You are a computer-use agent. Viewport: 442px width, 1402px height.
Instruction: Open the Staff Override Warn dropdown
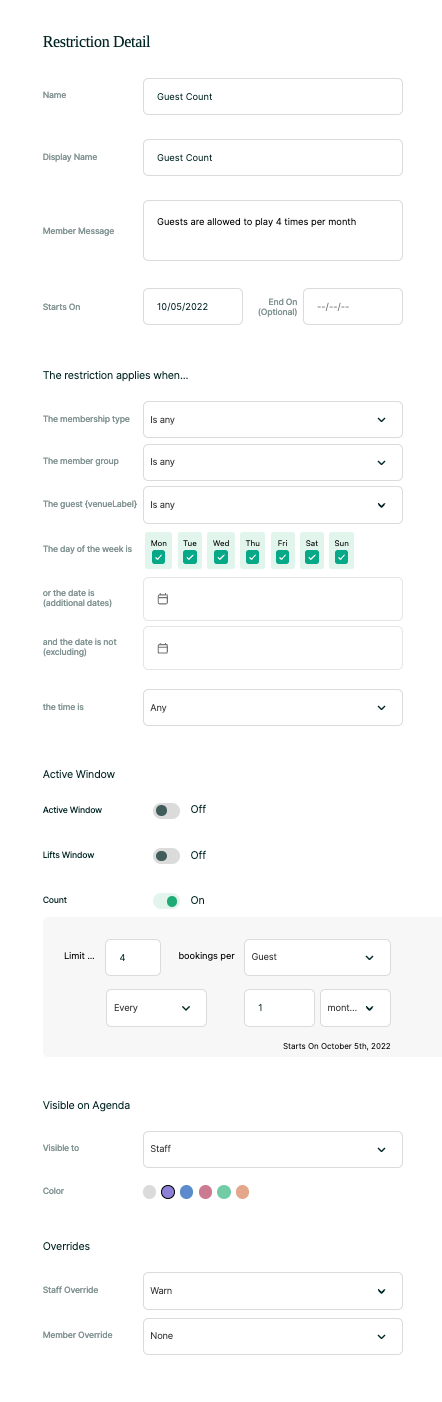273,1291
